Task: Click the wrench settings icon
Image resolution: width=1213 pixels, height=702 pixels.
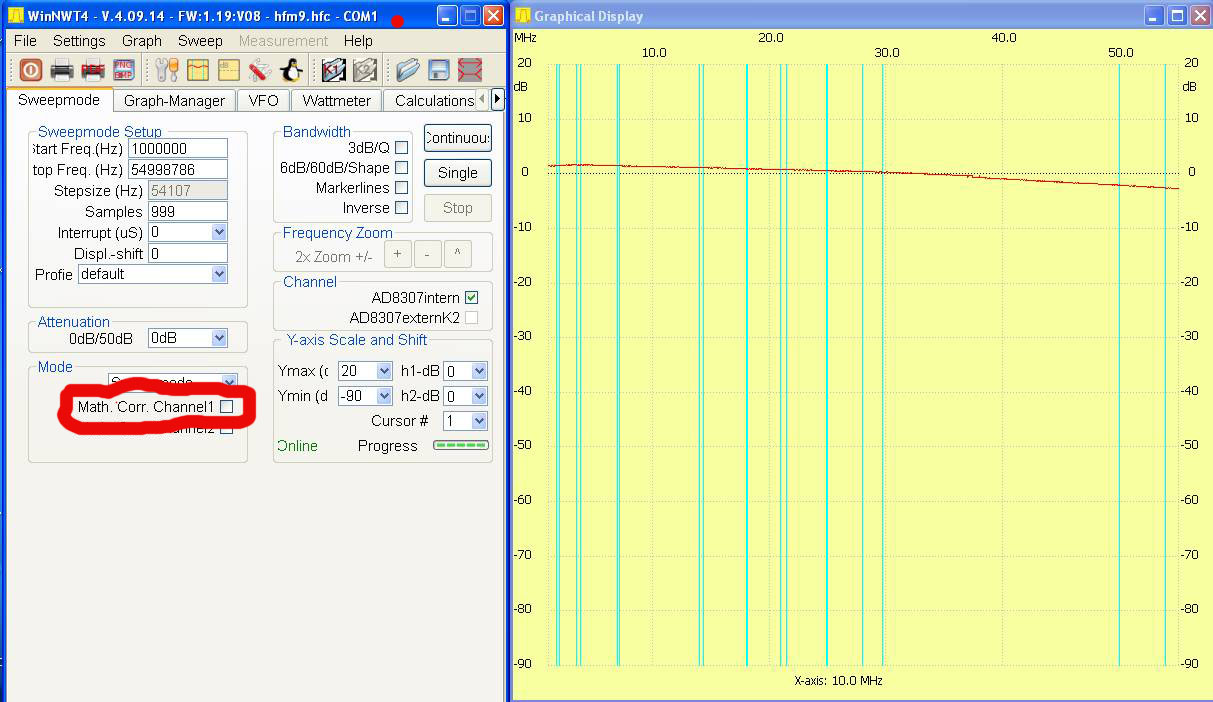Action: pos(166,70)
